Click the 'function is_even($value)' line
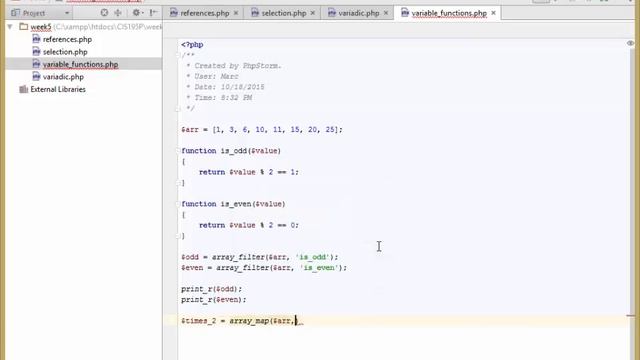640x360 pixels. pos(233,204)
